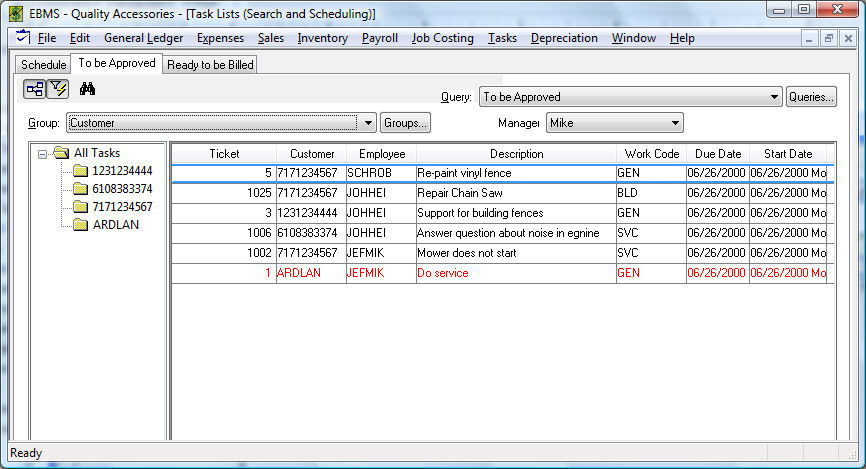Toggle the group tree view toolbar button

34,89
